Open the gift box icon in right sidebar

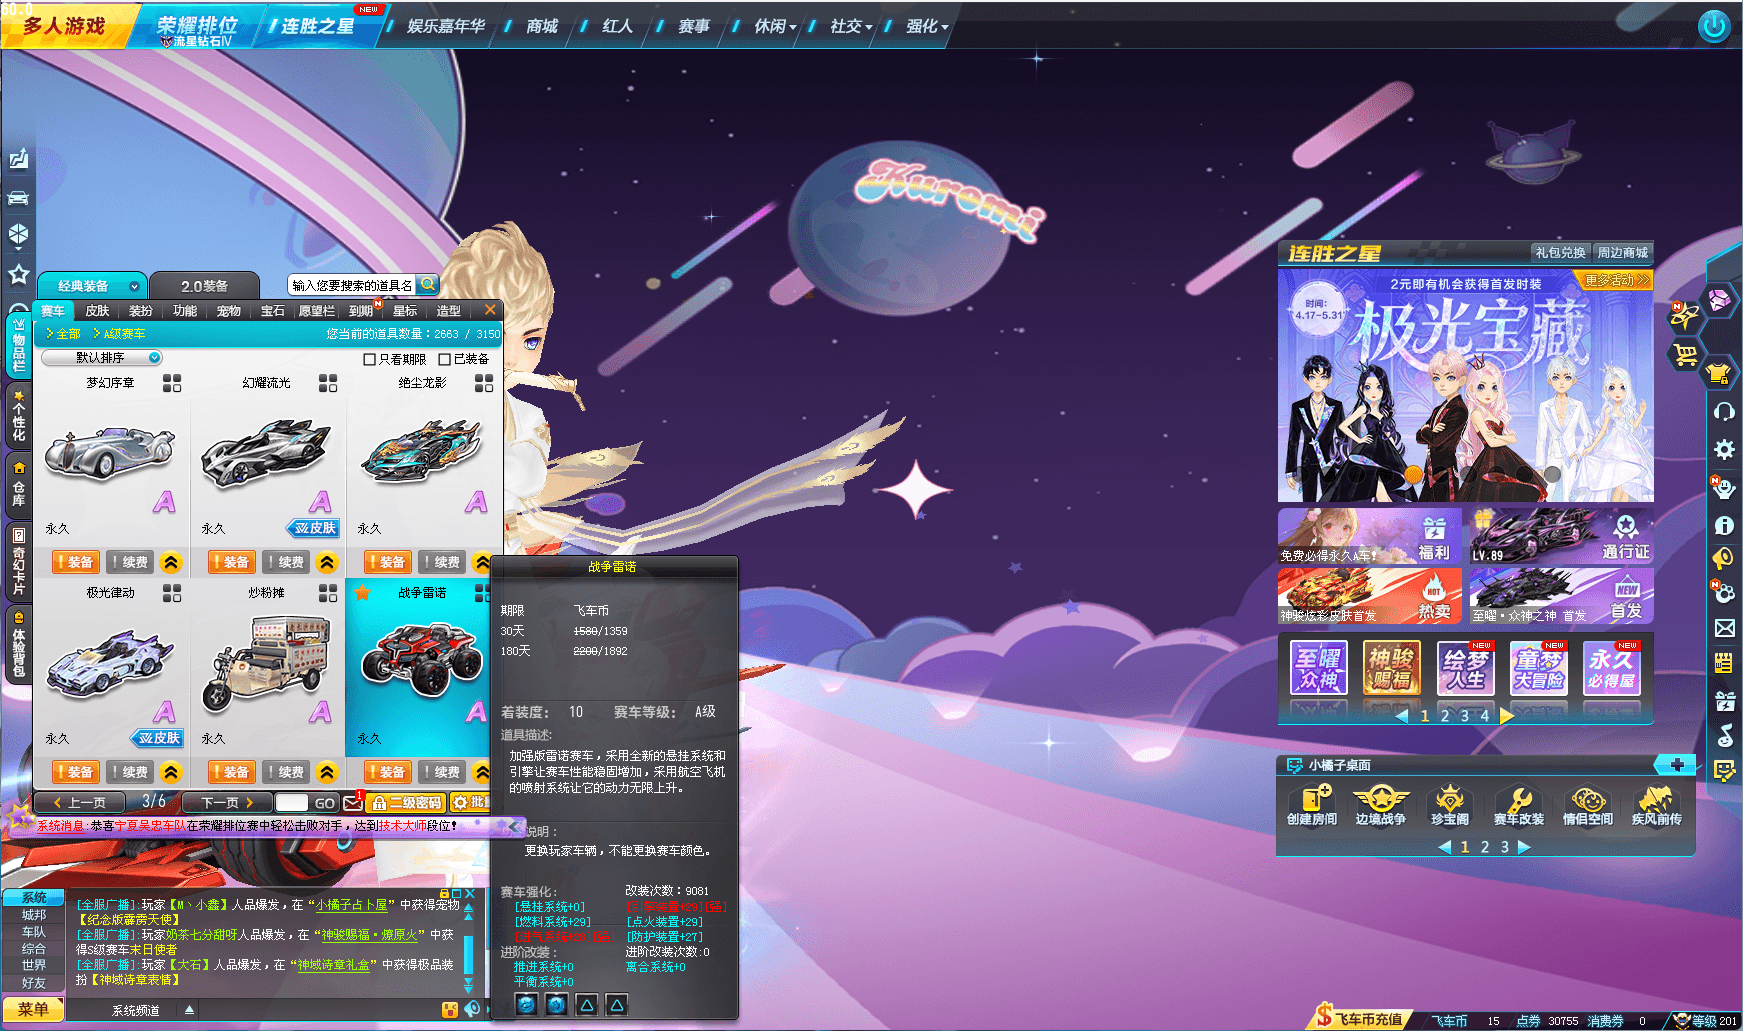(1724, 700)
